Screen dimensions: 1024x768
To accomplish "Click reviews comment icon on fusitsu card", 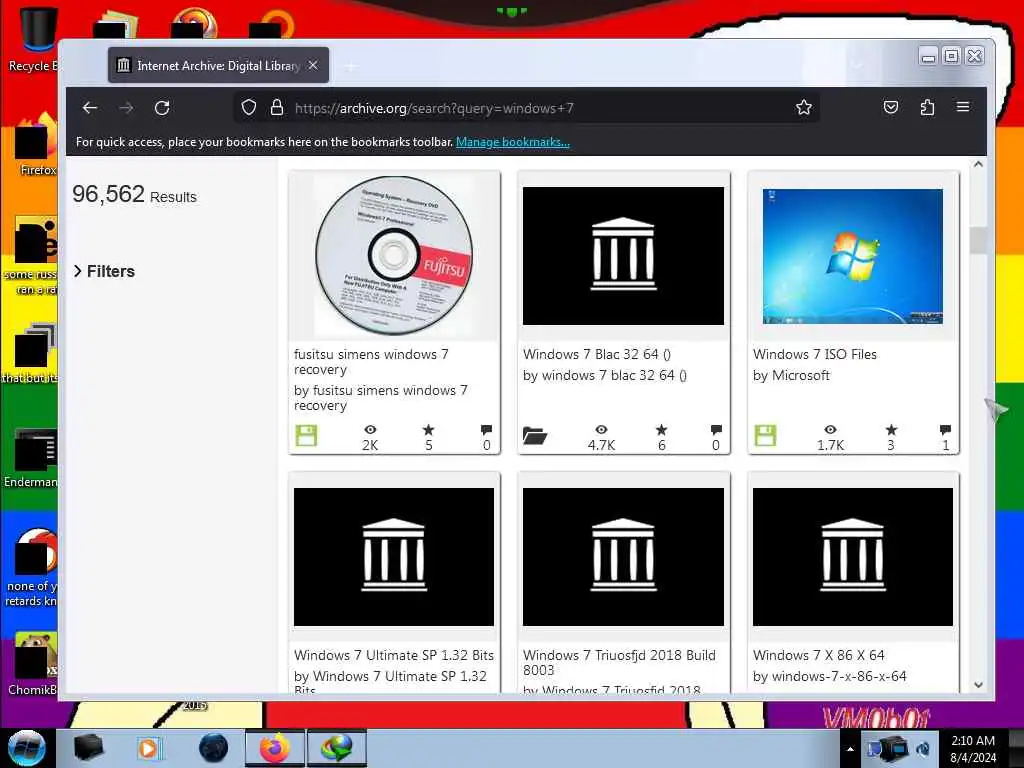I will (x=487, y=430).
